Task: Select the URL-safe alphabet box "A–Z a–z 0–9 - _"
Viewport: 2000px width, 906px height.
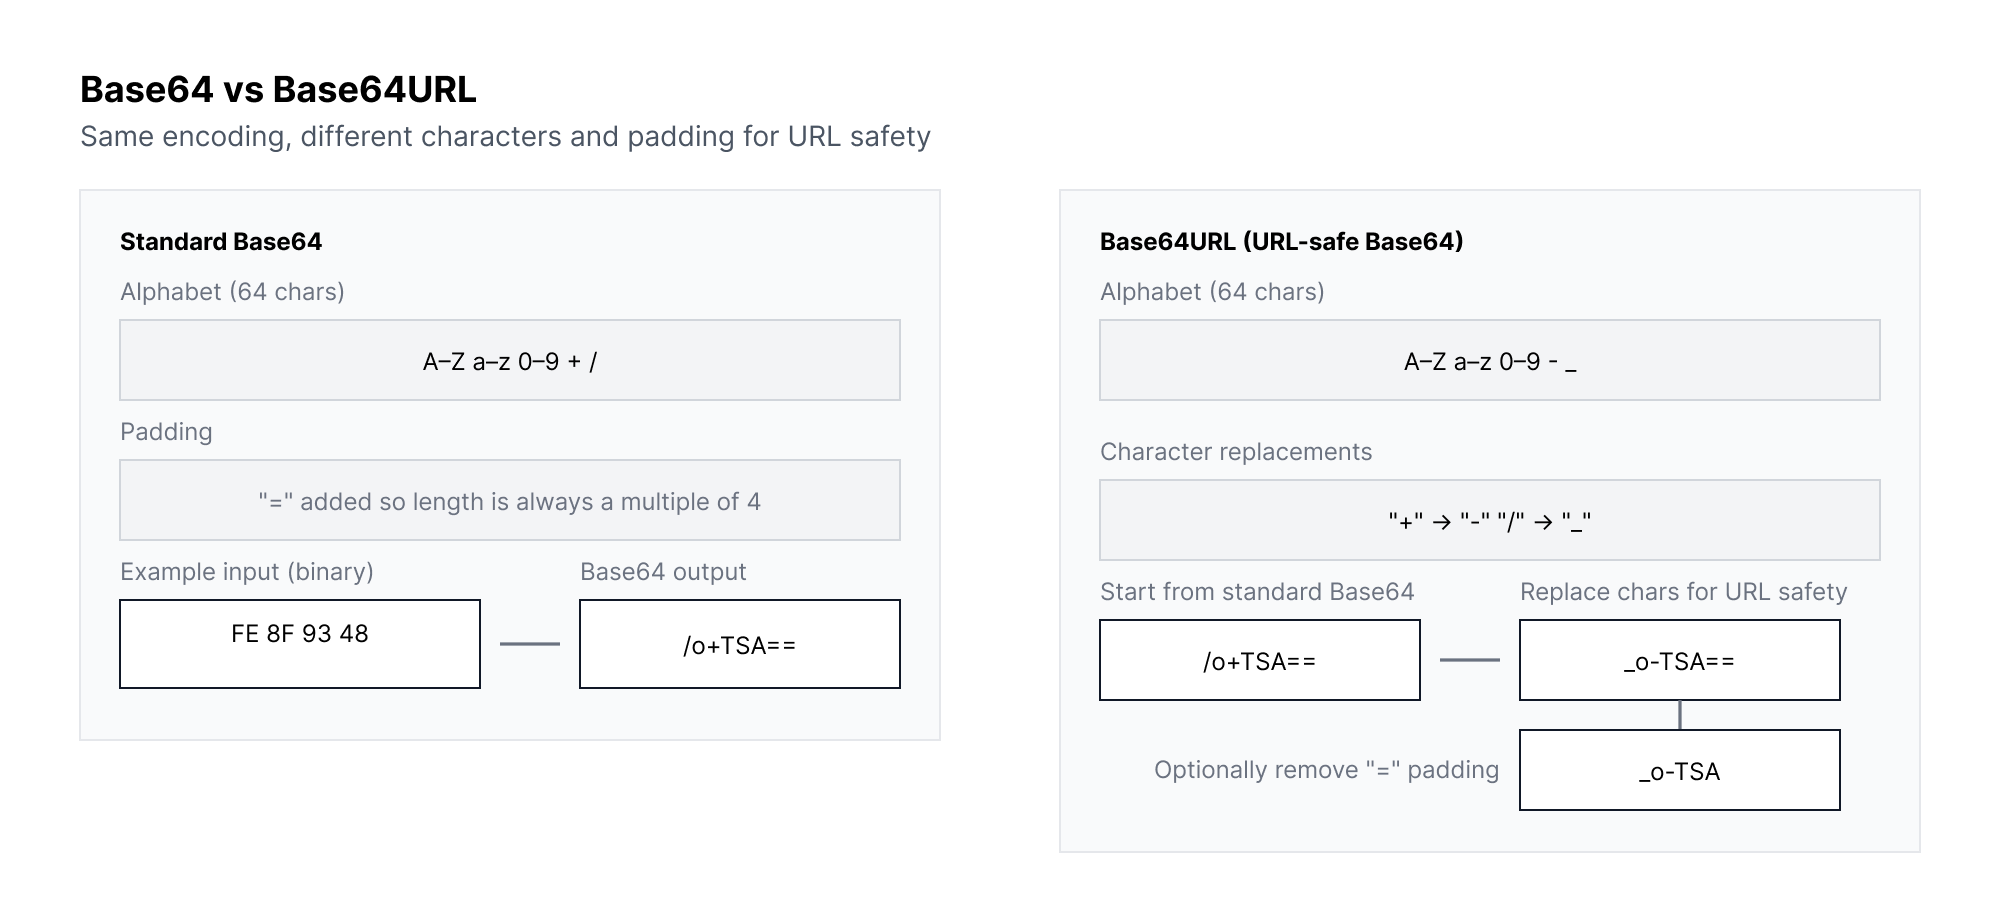Action: coord(1490,361)
